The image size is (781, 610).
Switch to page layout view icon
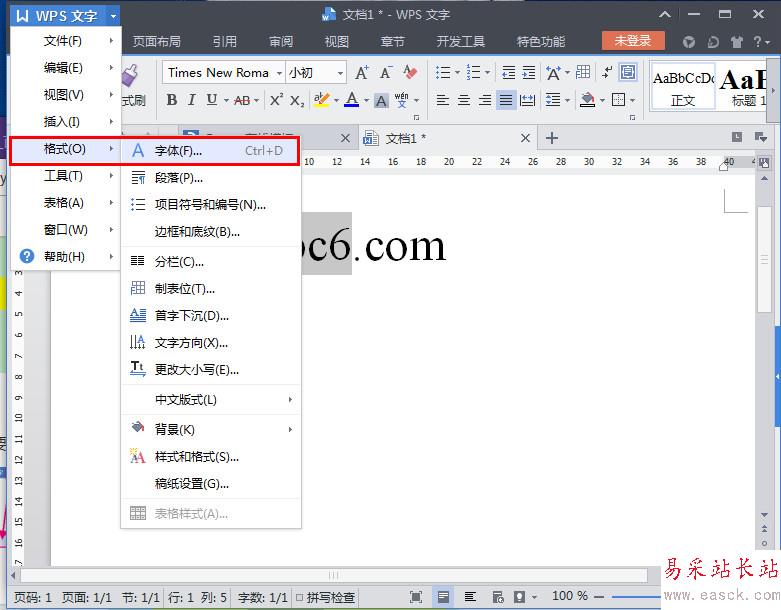pos(443,597)
